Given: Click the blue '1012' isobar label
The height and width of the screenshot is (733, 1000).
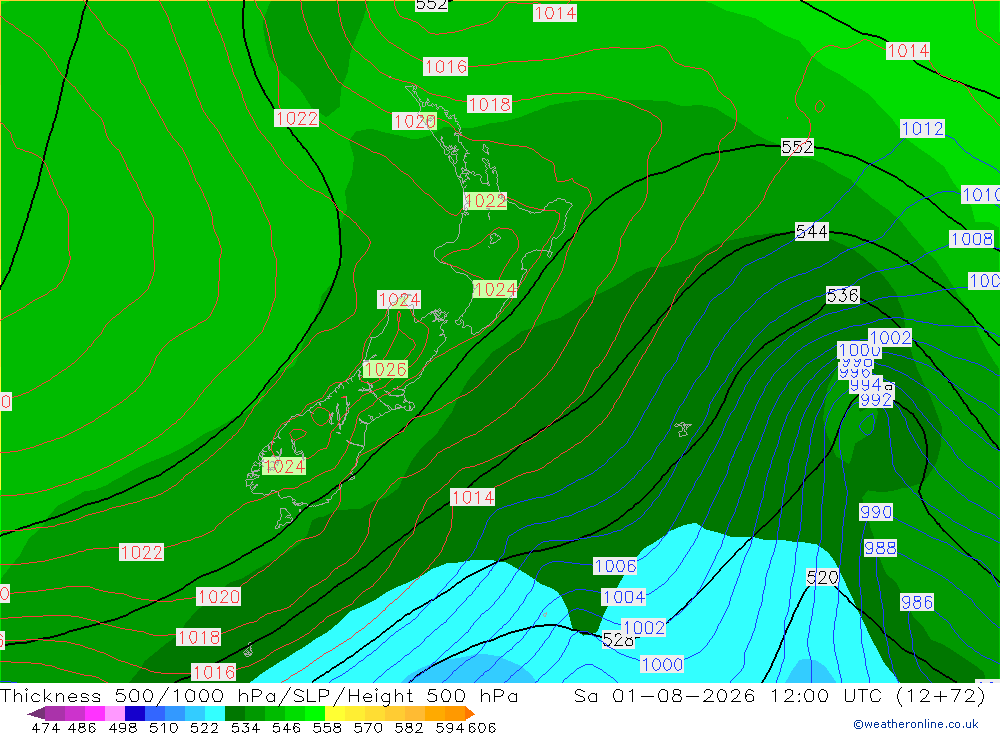Looking at the screenshot, I should (x=922, y=128).
